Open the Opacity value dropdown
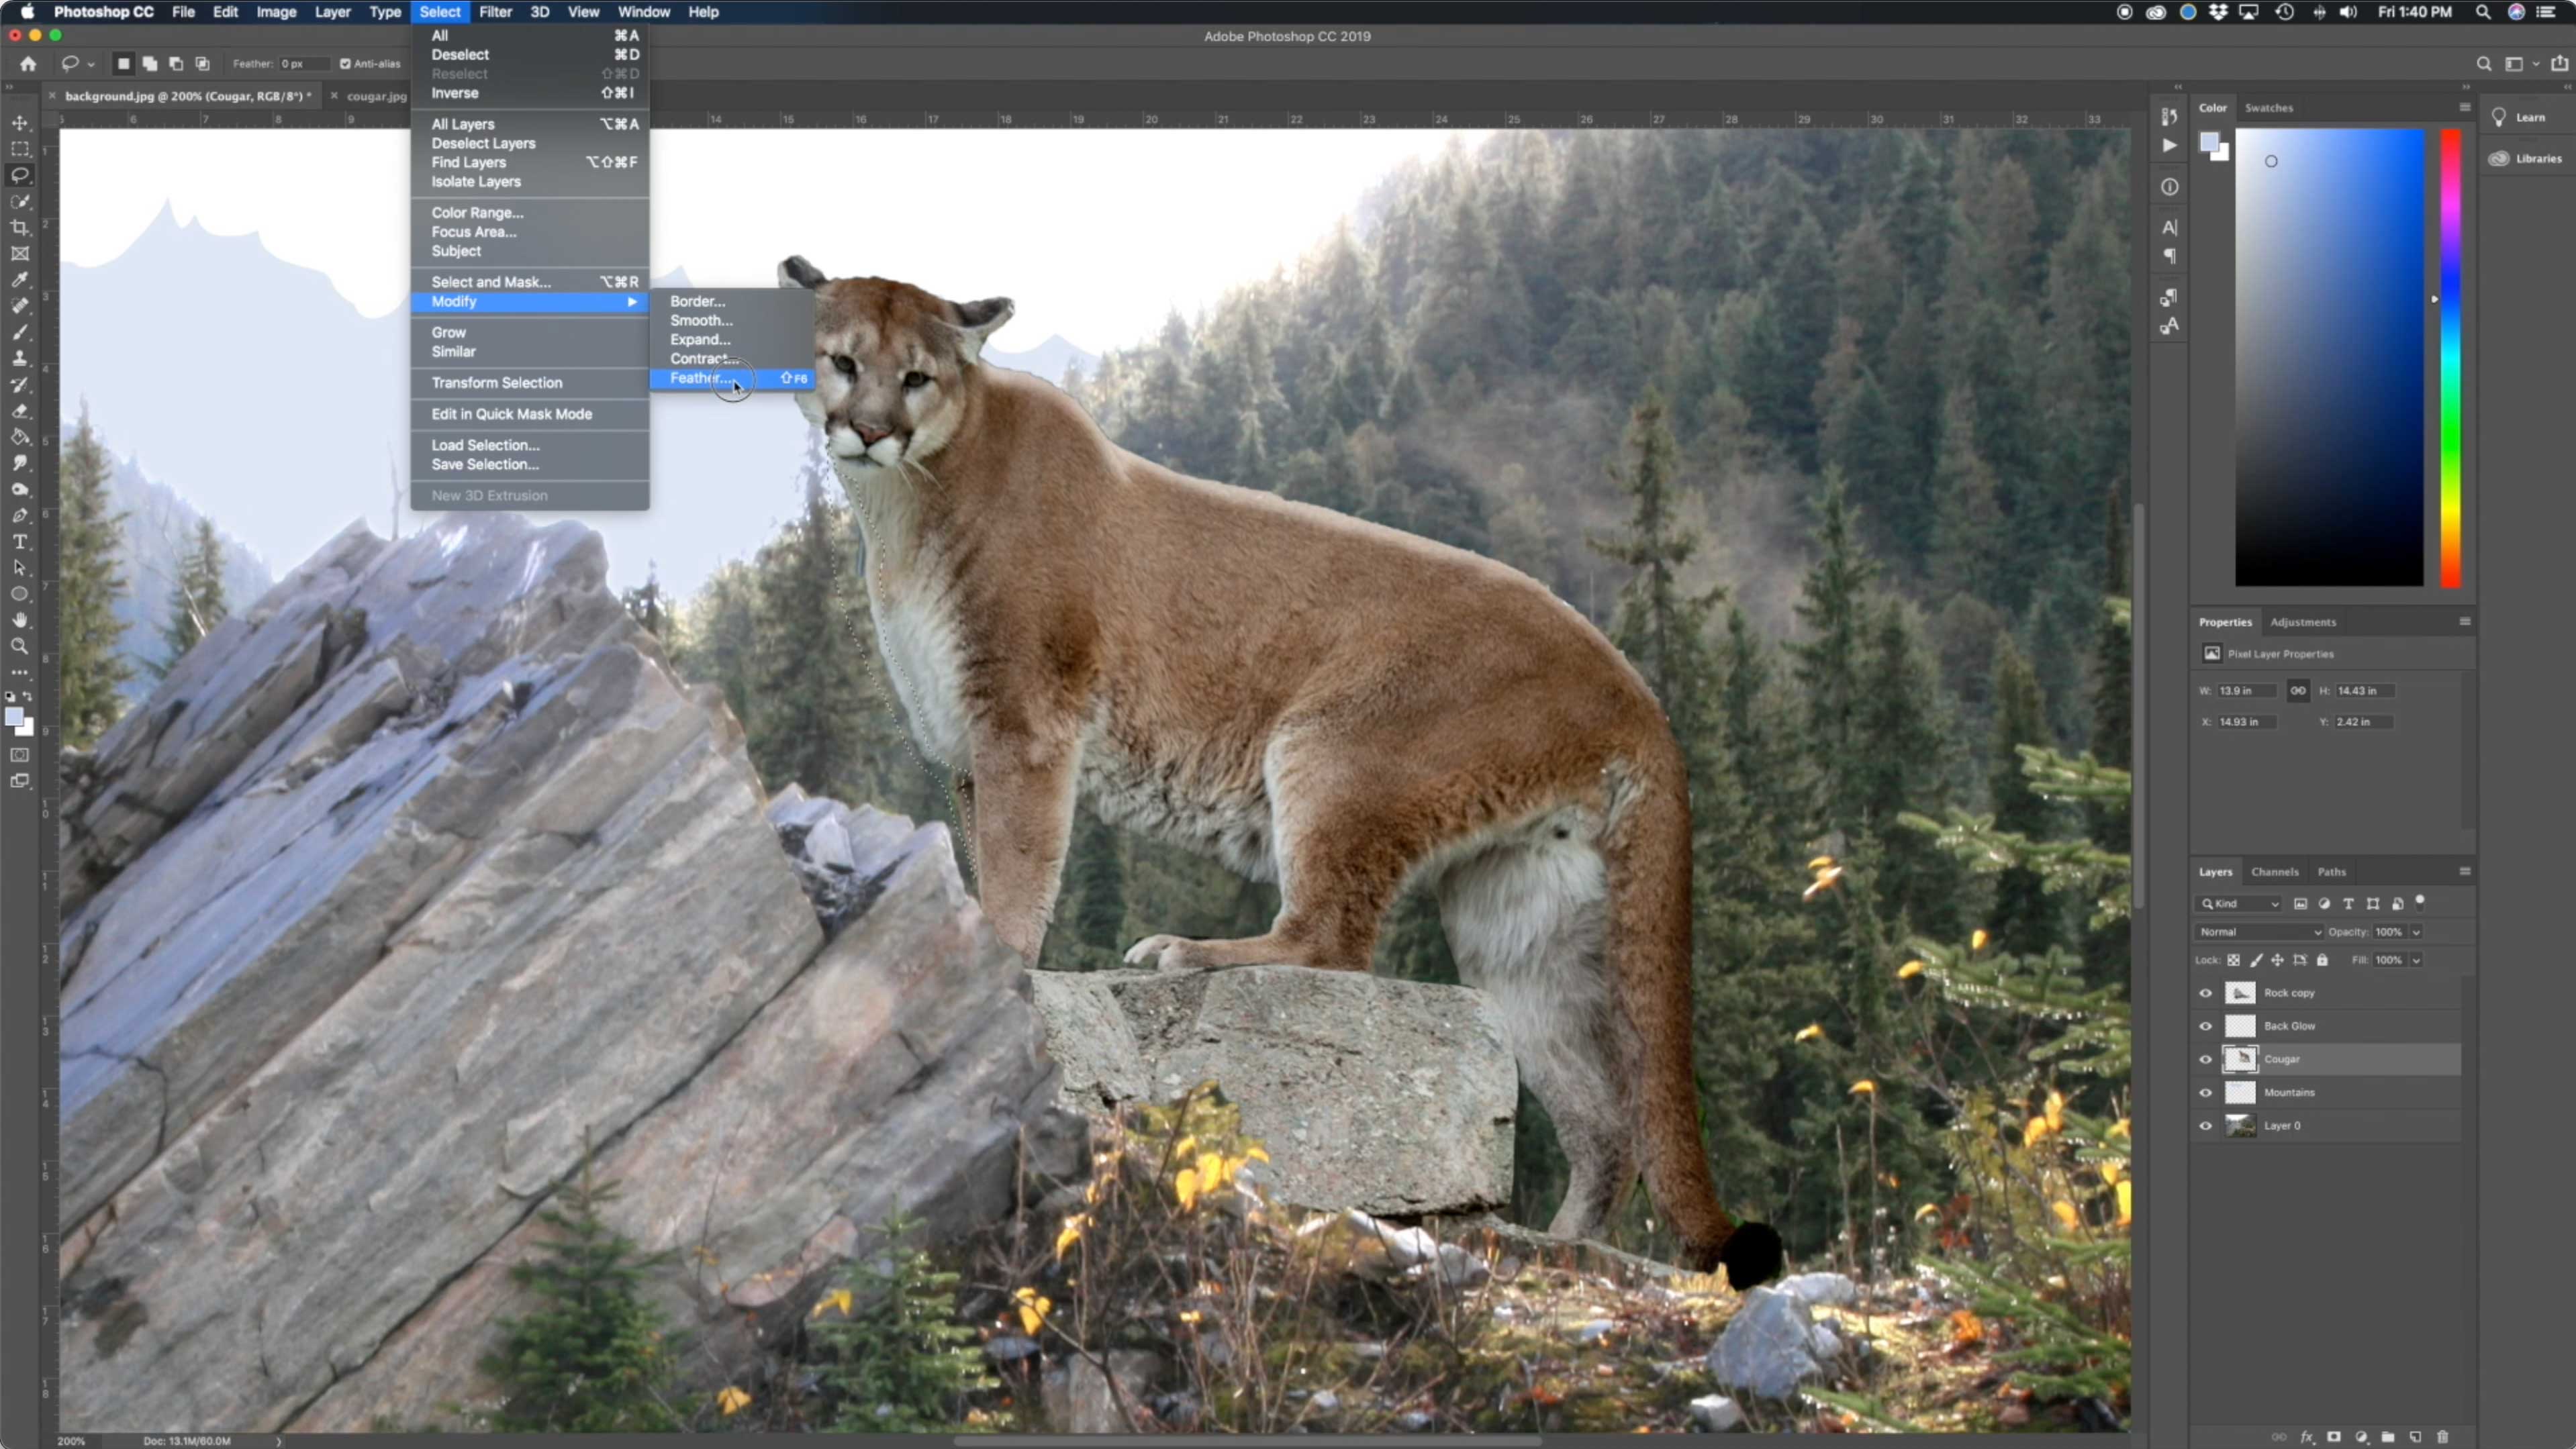The image size is (2576, 1449). click(x=2416, y=932)
